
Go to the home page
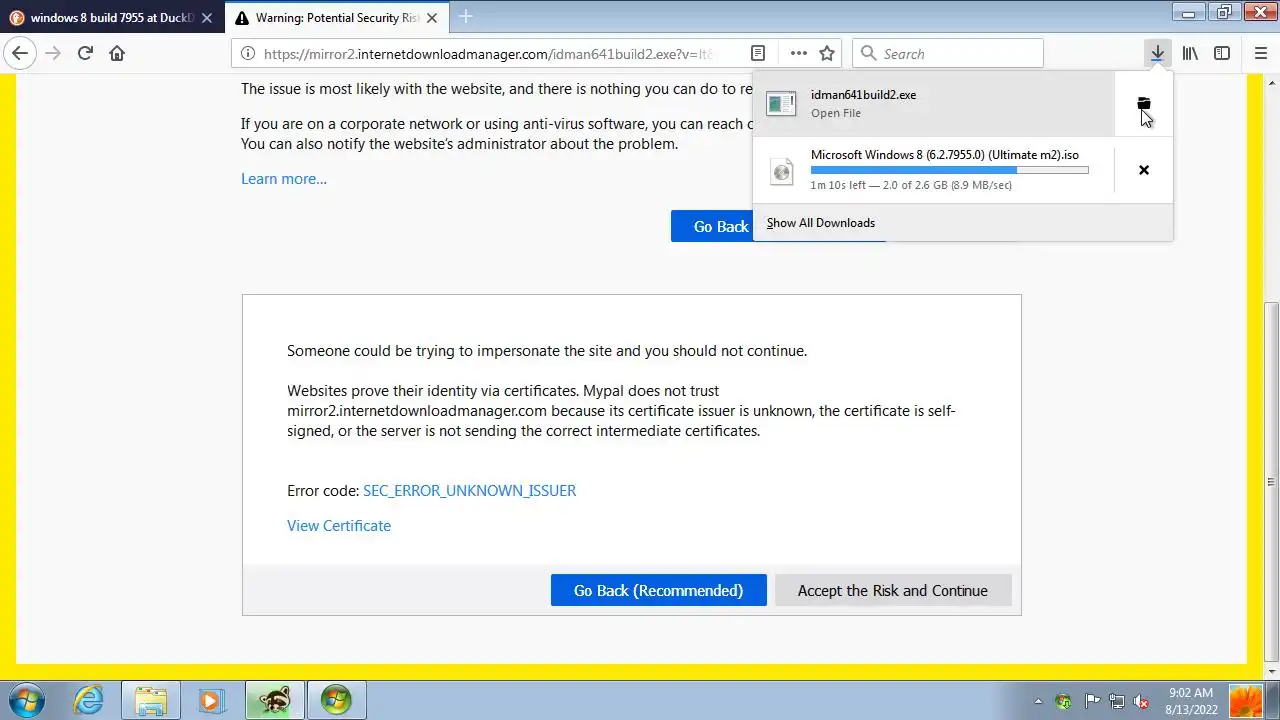pyautogui.click(x=117, y=54)
